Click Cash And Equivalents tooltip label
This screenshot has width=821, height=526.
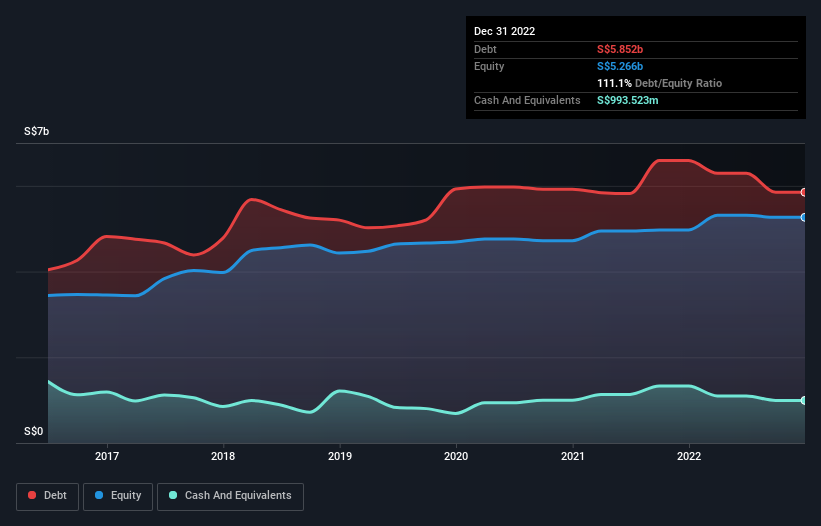[x=527, y=100]
